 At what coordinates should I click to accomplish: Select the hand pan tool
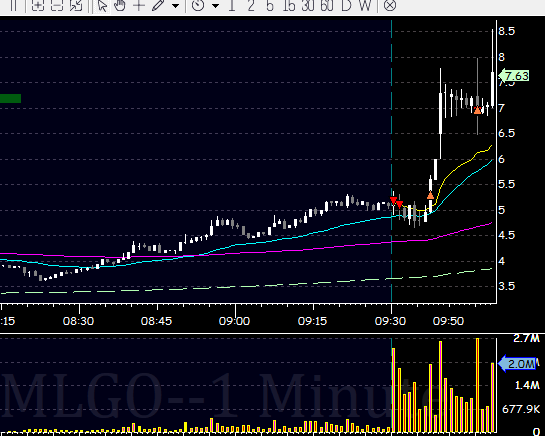[x=120, y=5]
